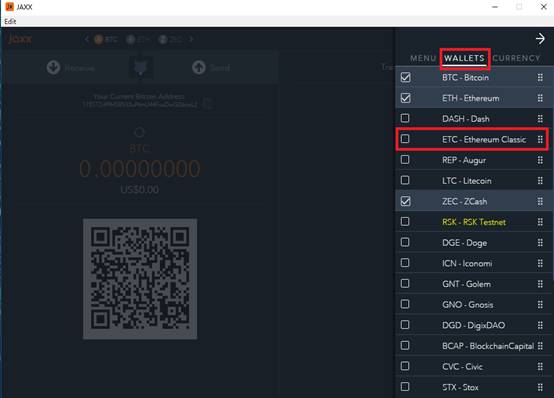The height and width of the screenshot is (398, 554).
Task: Click the 0.00000000 BTC balance
Action: pos(140,169)
